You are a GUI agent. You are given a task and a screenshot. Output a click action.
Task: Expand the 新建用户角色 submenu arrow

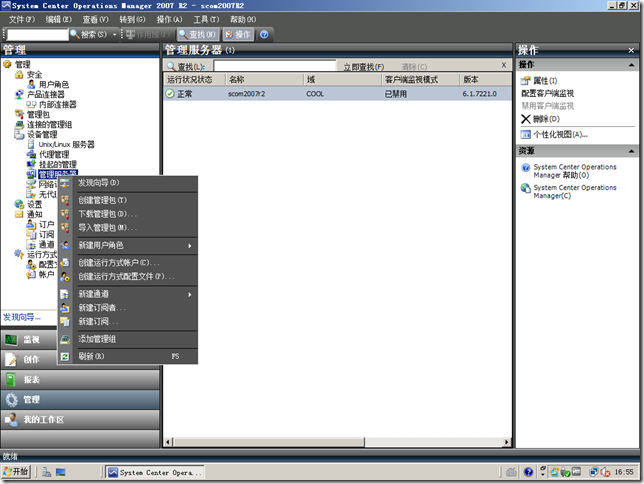point(190,246)
